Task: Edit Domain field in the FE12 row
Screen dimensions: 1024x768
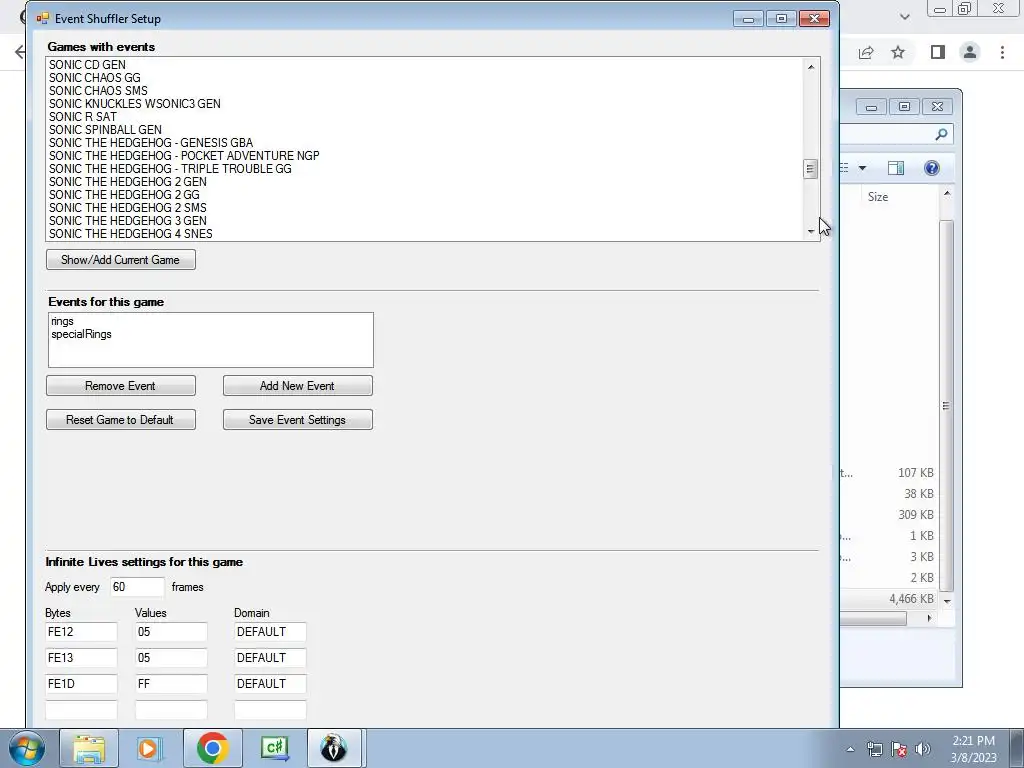Action: point(270,632)
